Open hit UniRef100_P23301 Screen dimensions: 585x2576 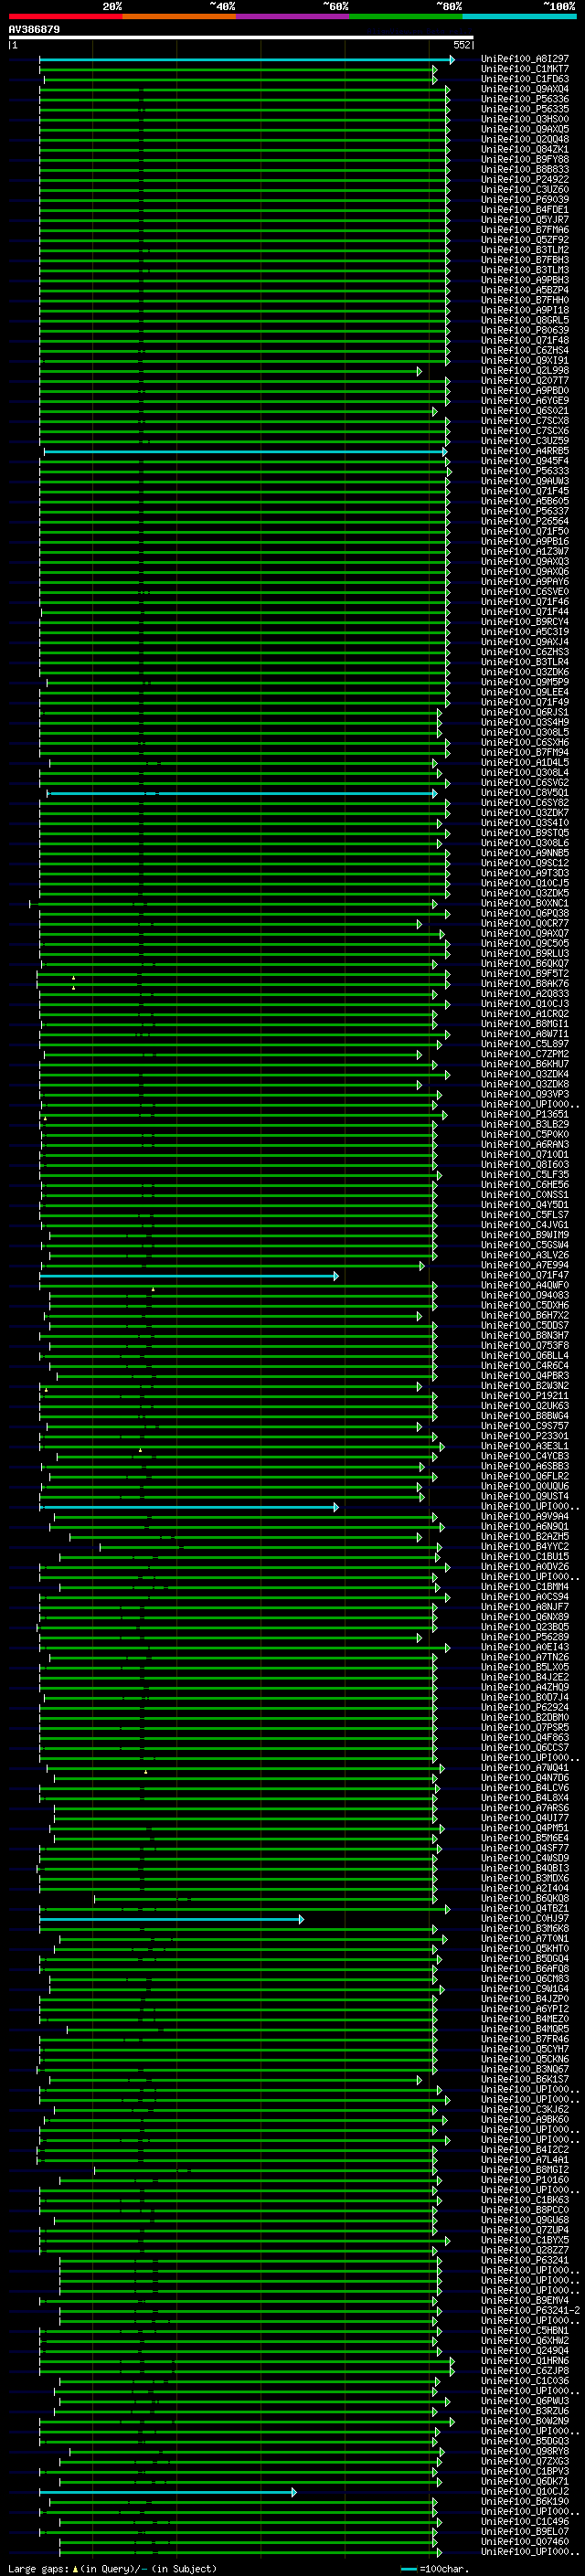click(x=524, y=1436)
